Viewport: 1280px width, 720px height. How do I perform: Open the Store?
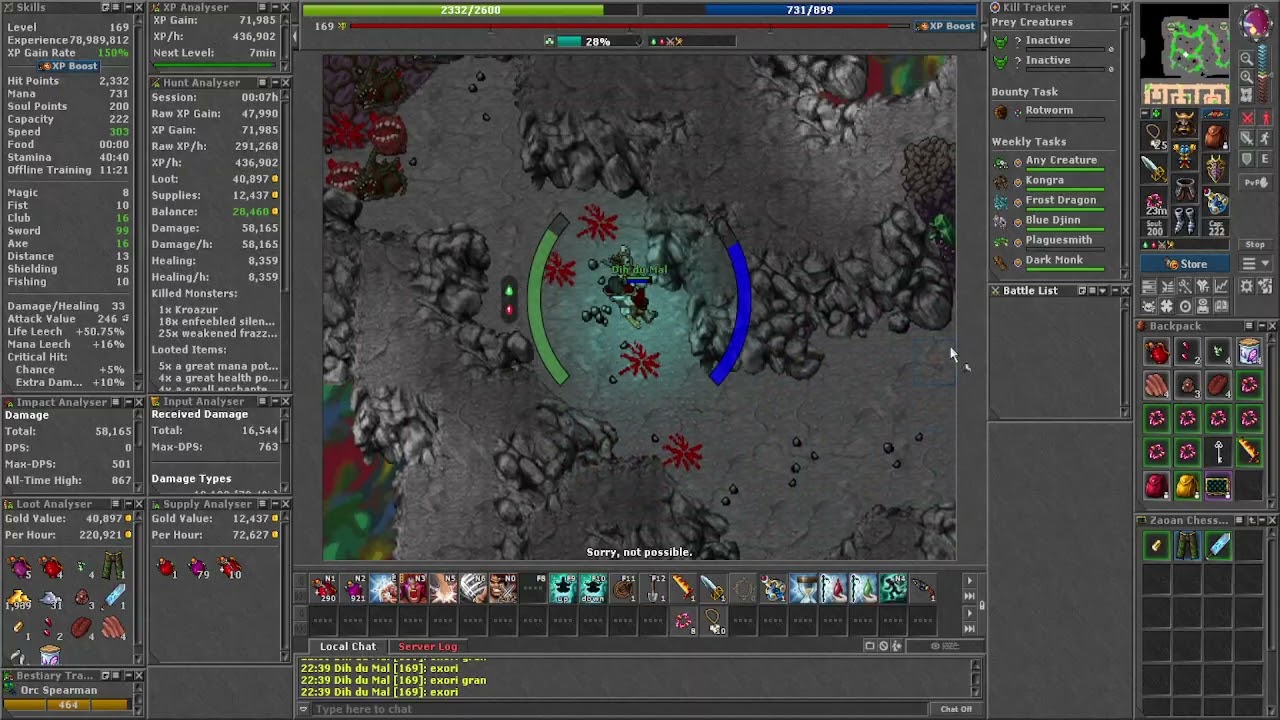pyautogui.click(x=1184, y=264)
